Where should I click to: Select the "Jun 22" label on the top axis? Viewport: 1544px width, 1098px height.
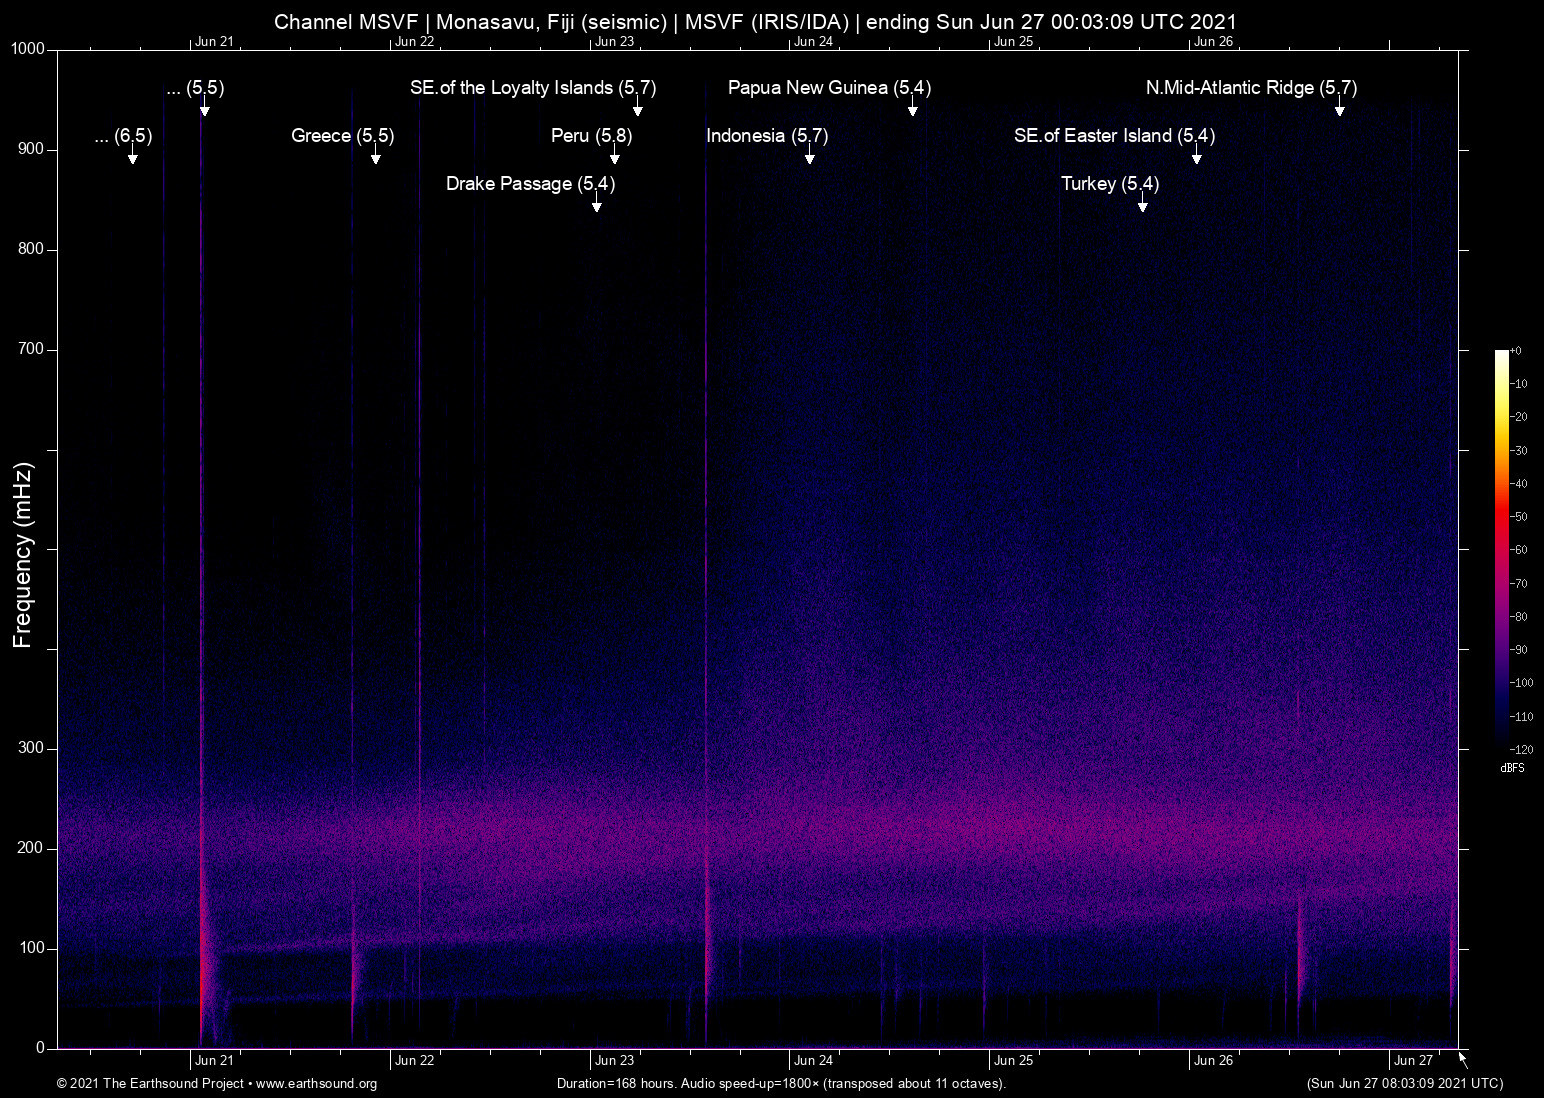tap(414, 42)
